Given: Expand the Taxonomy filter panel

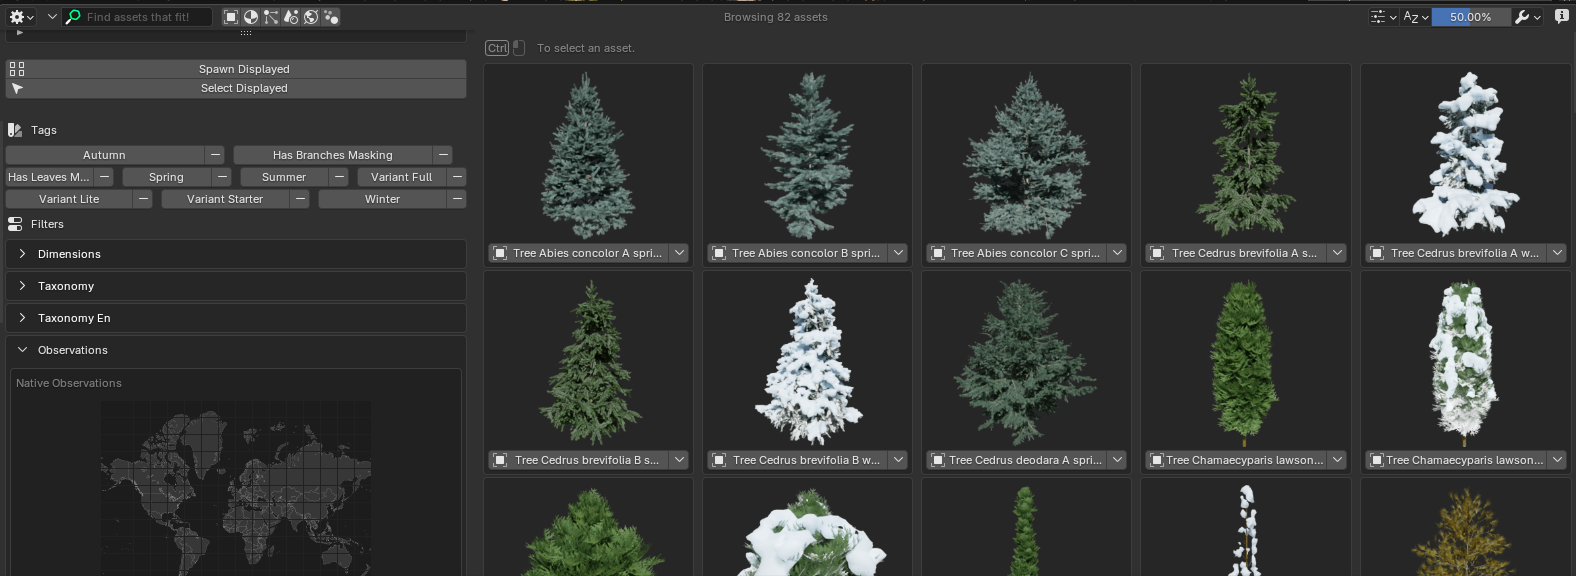Looking at the screenshot, I should click(x=236, y=286).
